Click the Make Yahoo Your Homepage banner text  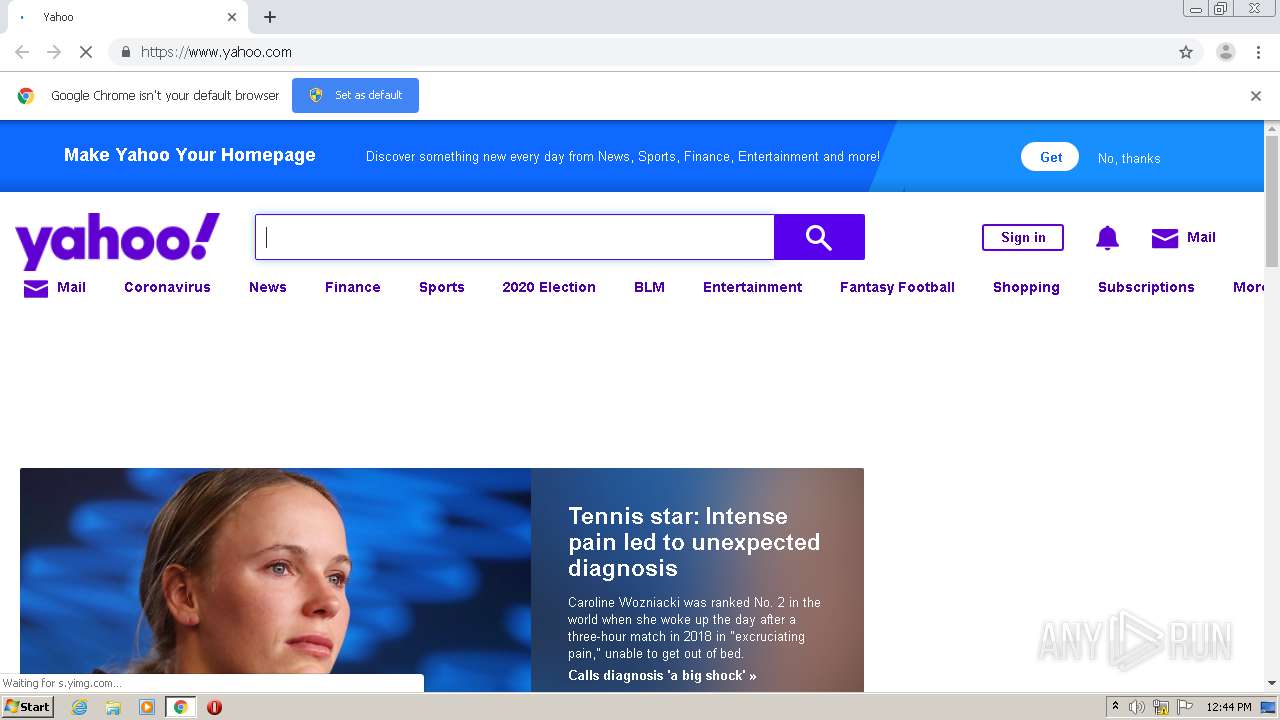coord(190,155)
